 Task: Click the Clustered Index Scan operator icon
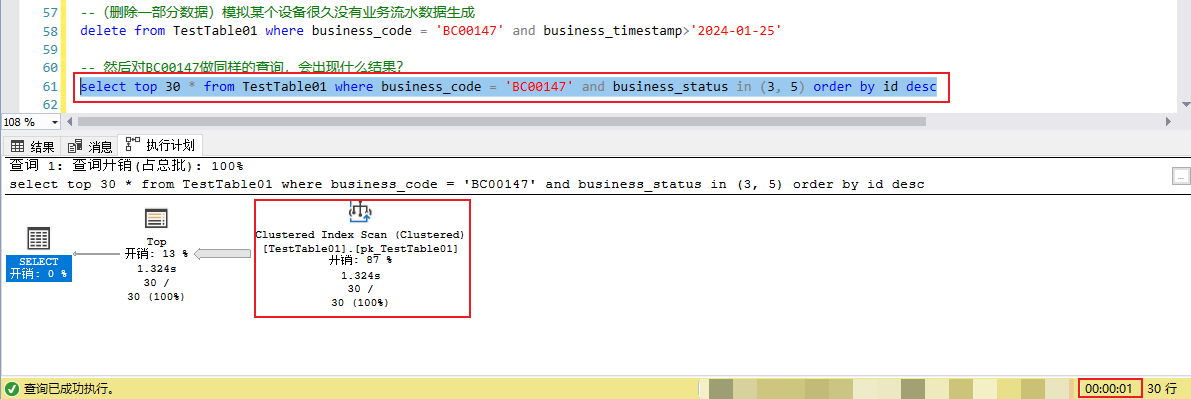coord(360,212)
